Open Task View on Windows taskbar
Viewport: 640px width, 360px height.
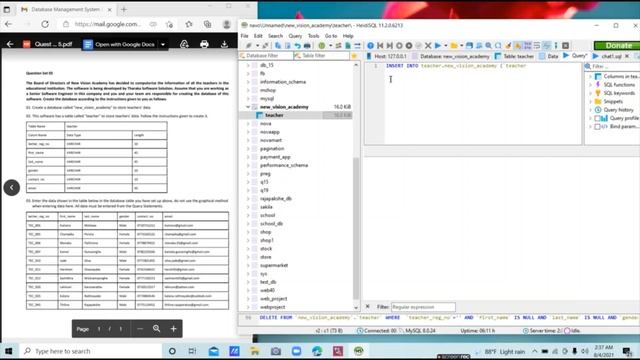tap(192, 351)
